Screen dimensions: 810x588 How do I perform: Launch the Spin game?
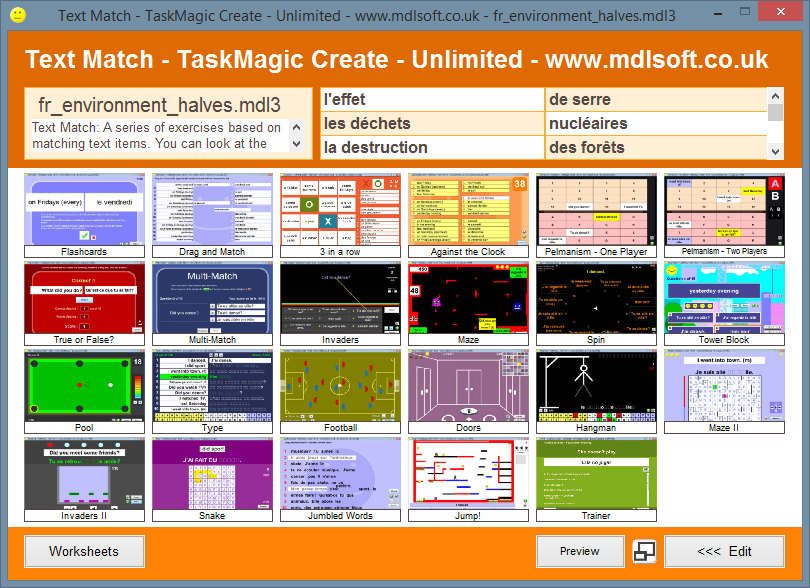pos(597,303)
